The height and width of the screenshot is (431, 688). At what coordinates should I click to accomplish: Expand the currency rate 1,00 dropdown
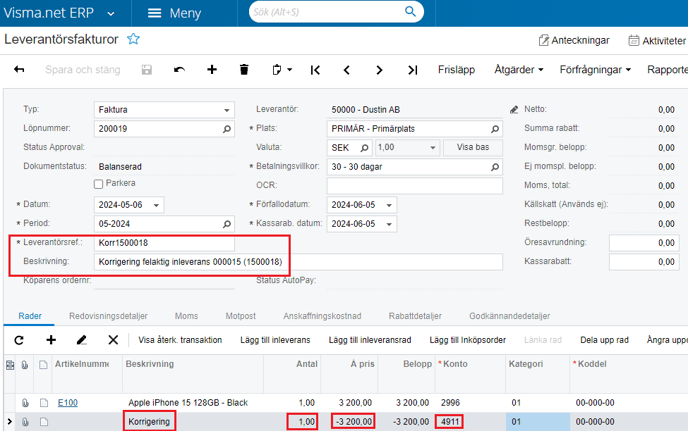(433, 148)
